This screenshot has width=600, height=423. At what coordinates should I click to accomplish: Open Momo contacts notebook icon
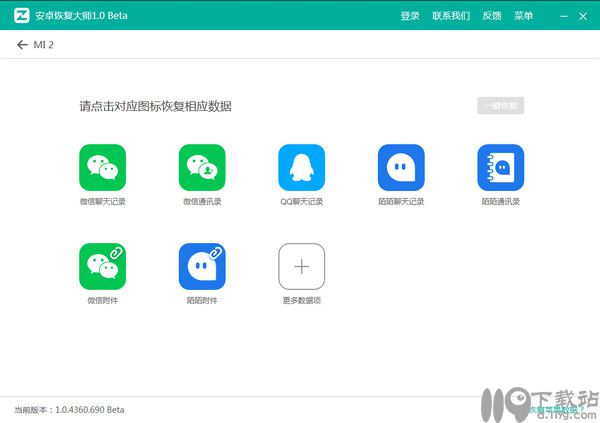pos(501,167)
